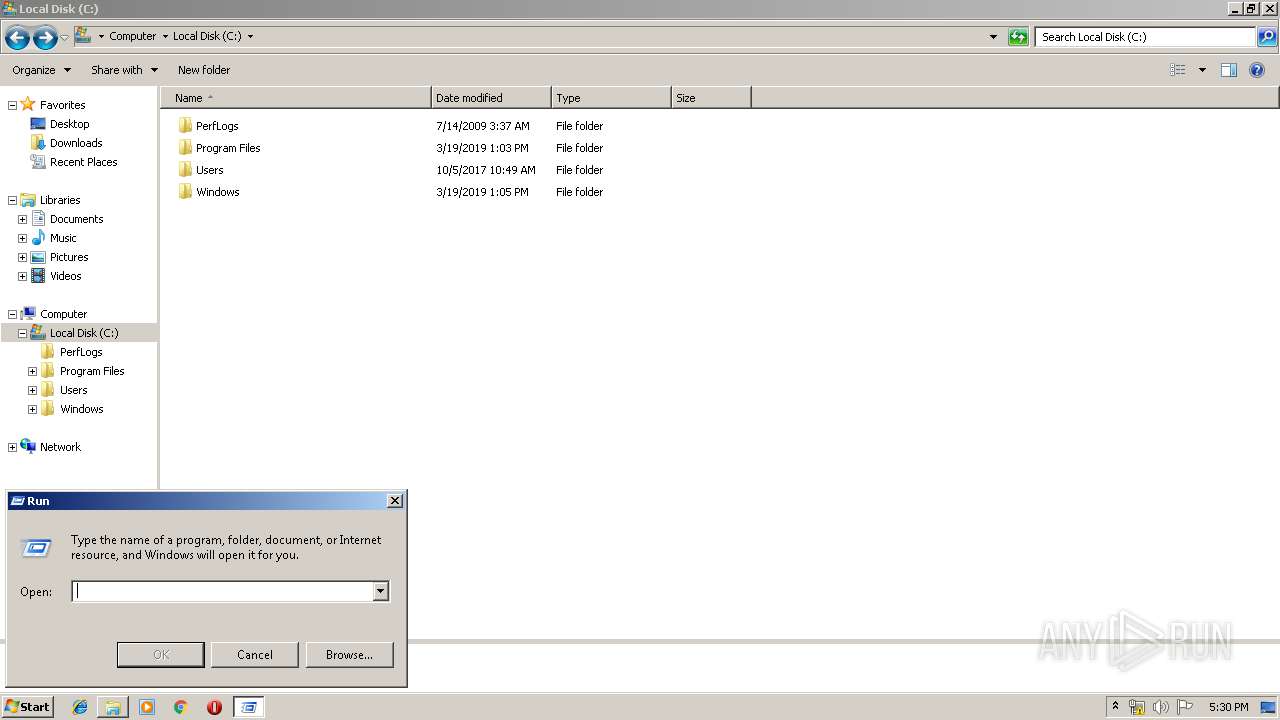Image resolution: width=1280 pixels, height=720 pixels.
Task: Sort files by Size column
Action: tap(711, 98)
